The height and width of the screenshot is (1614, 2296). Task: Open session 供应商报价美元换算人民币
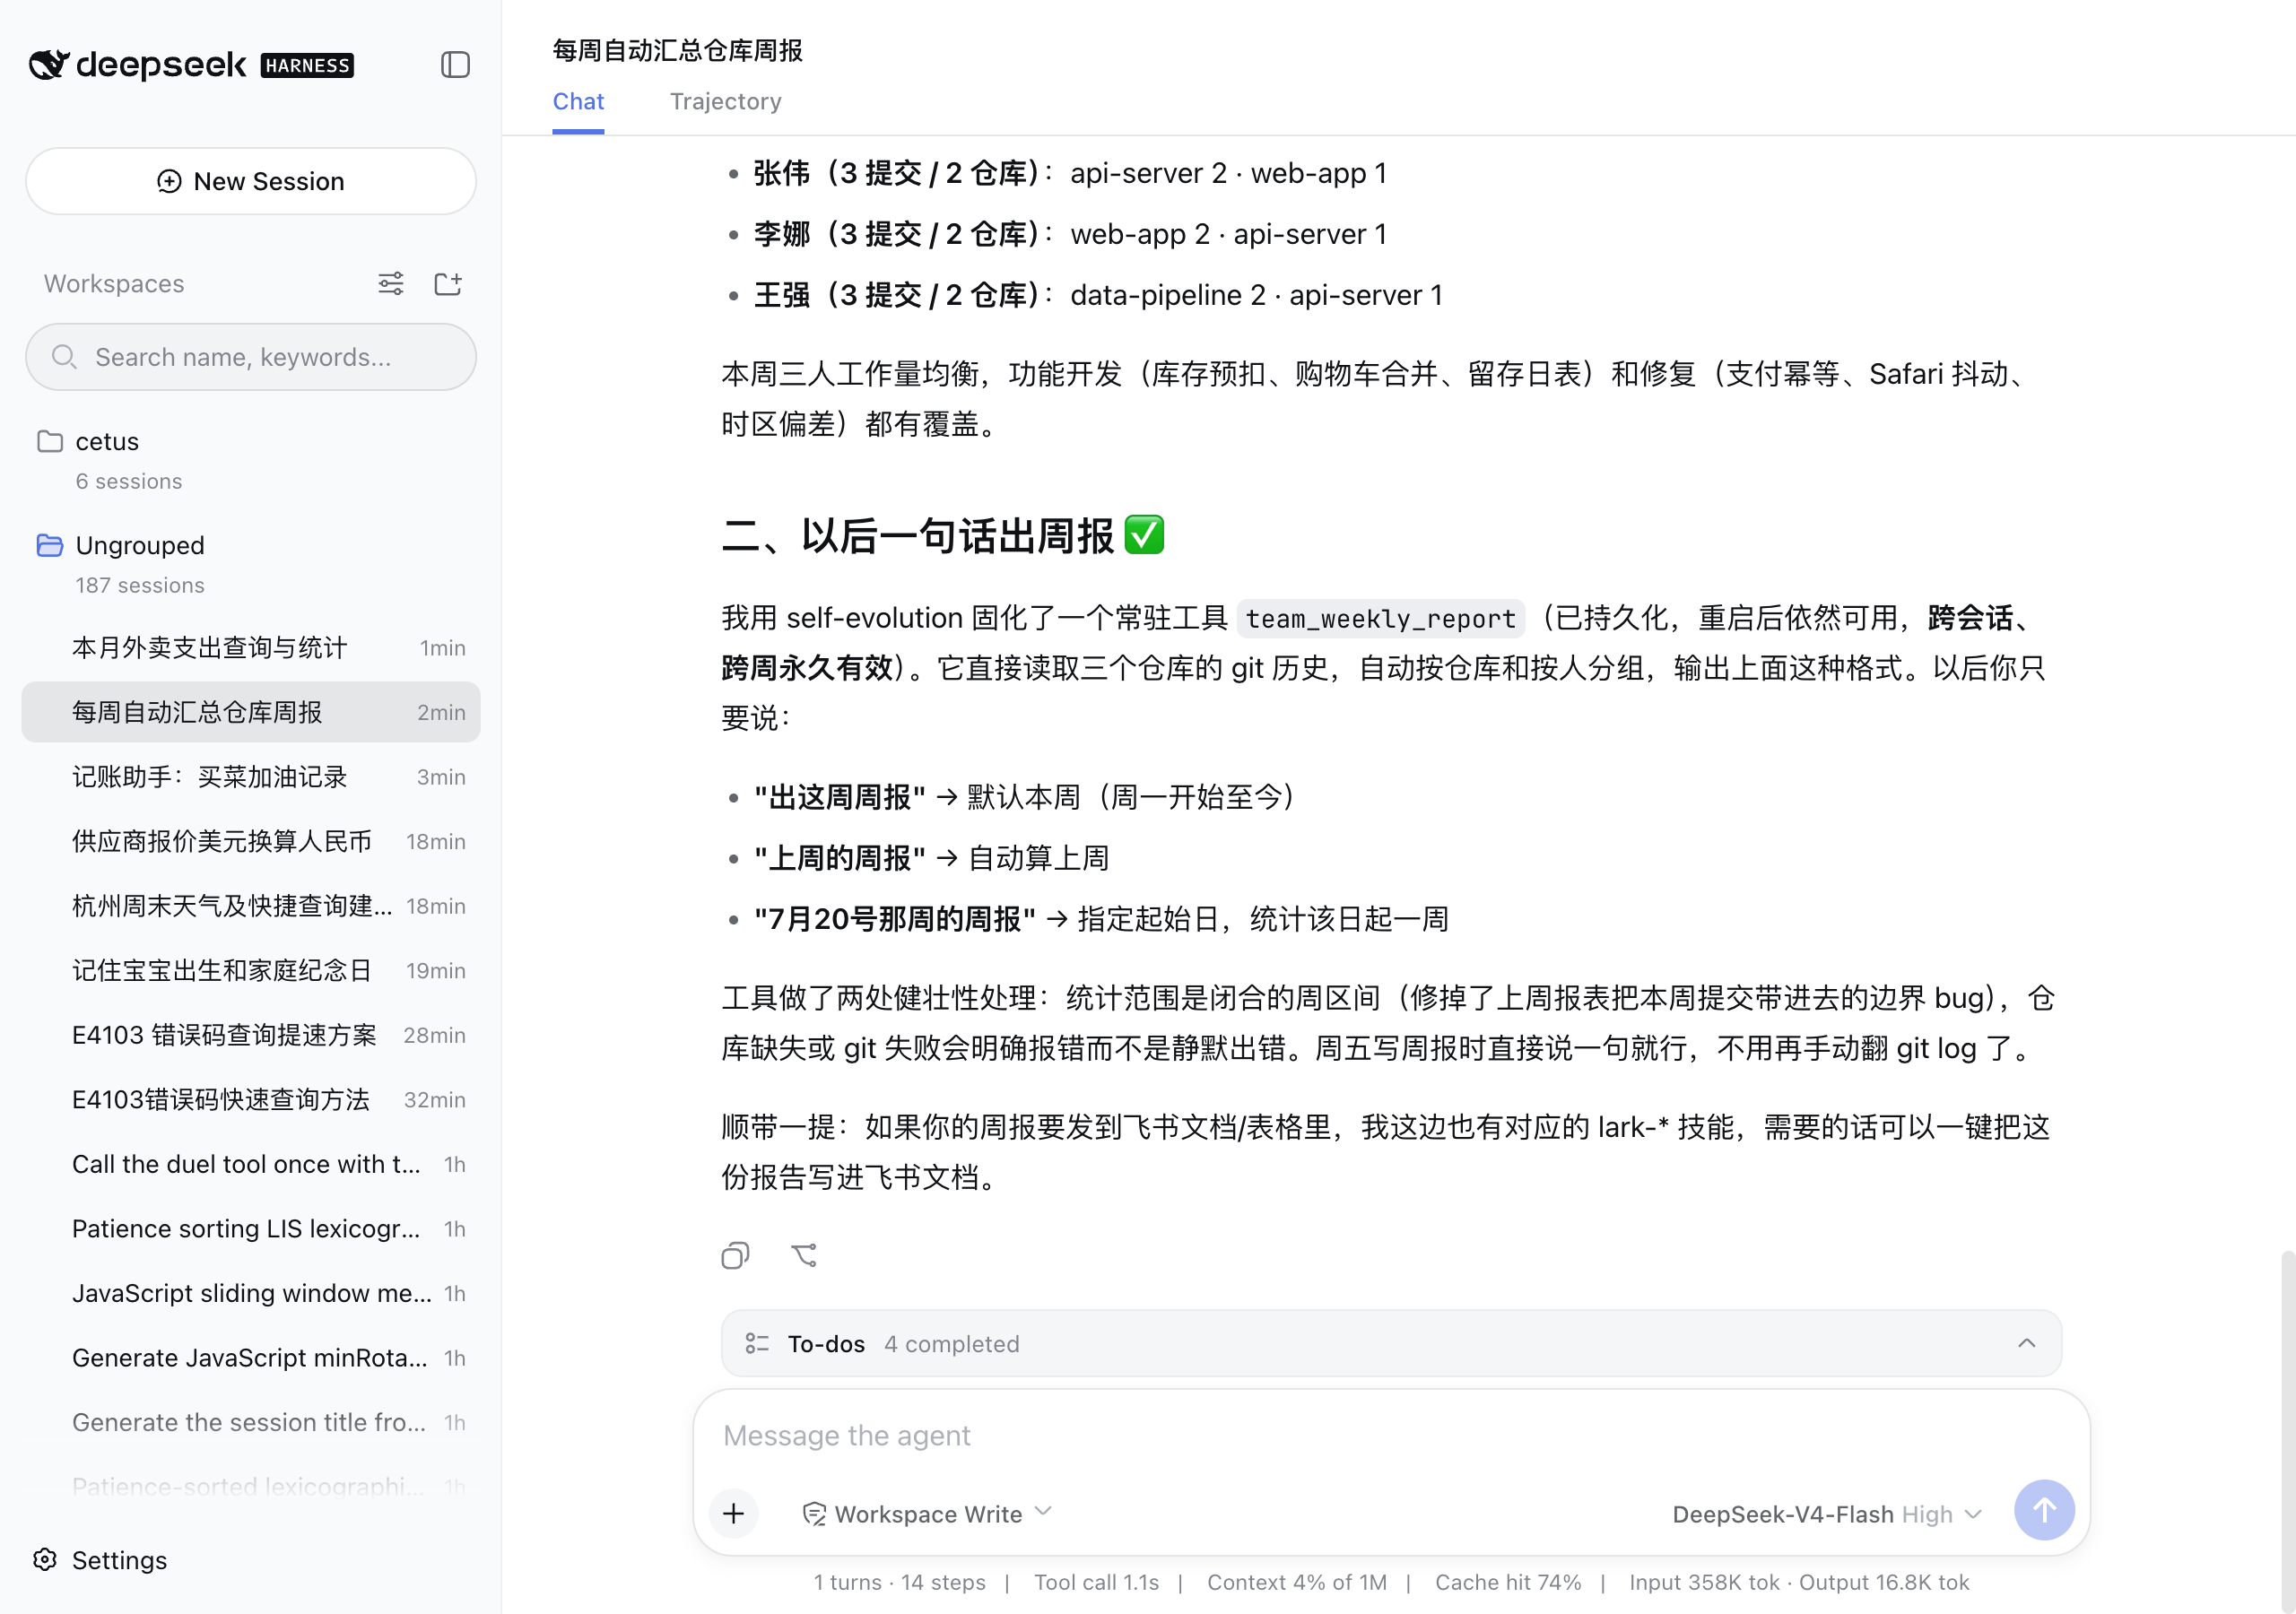tap(250, 841)
